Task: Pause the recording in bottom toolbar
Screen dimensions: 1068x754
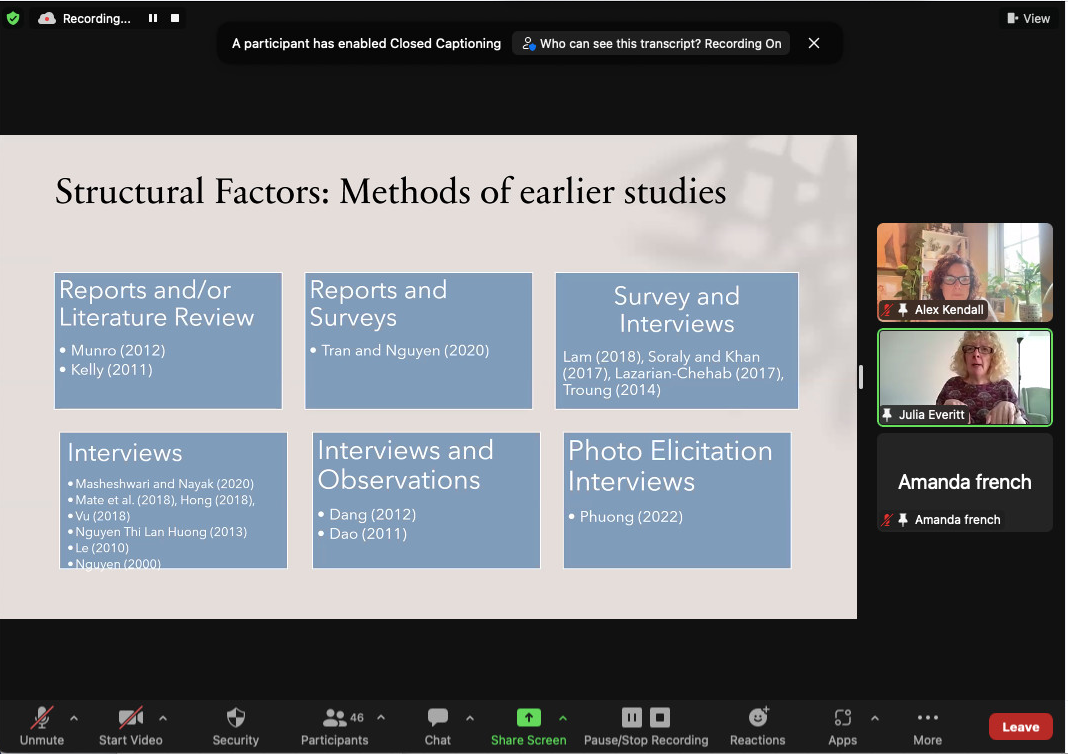Action: [632, 717]
